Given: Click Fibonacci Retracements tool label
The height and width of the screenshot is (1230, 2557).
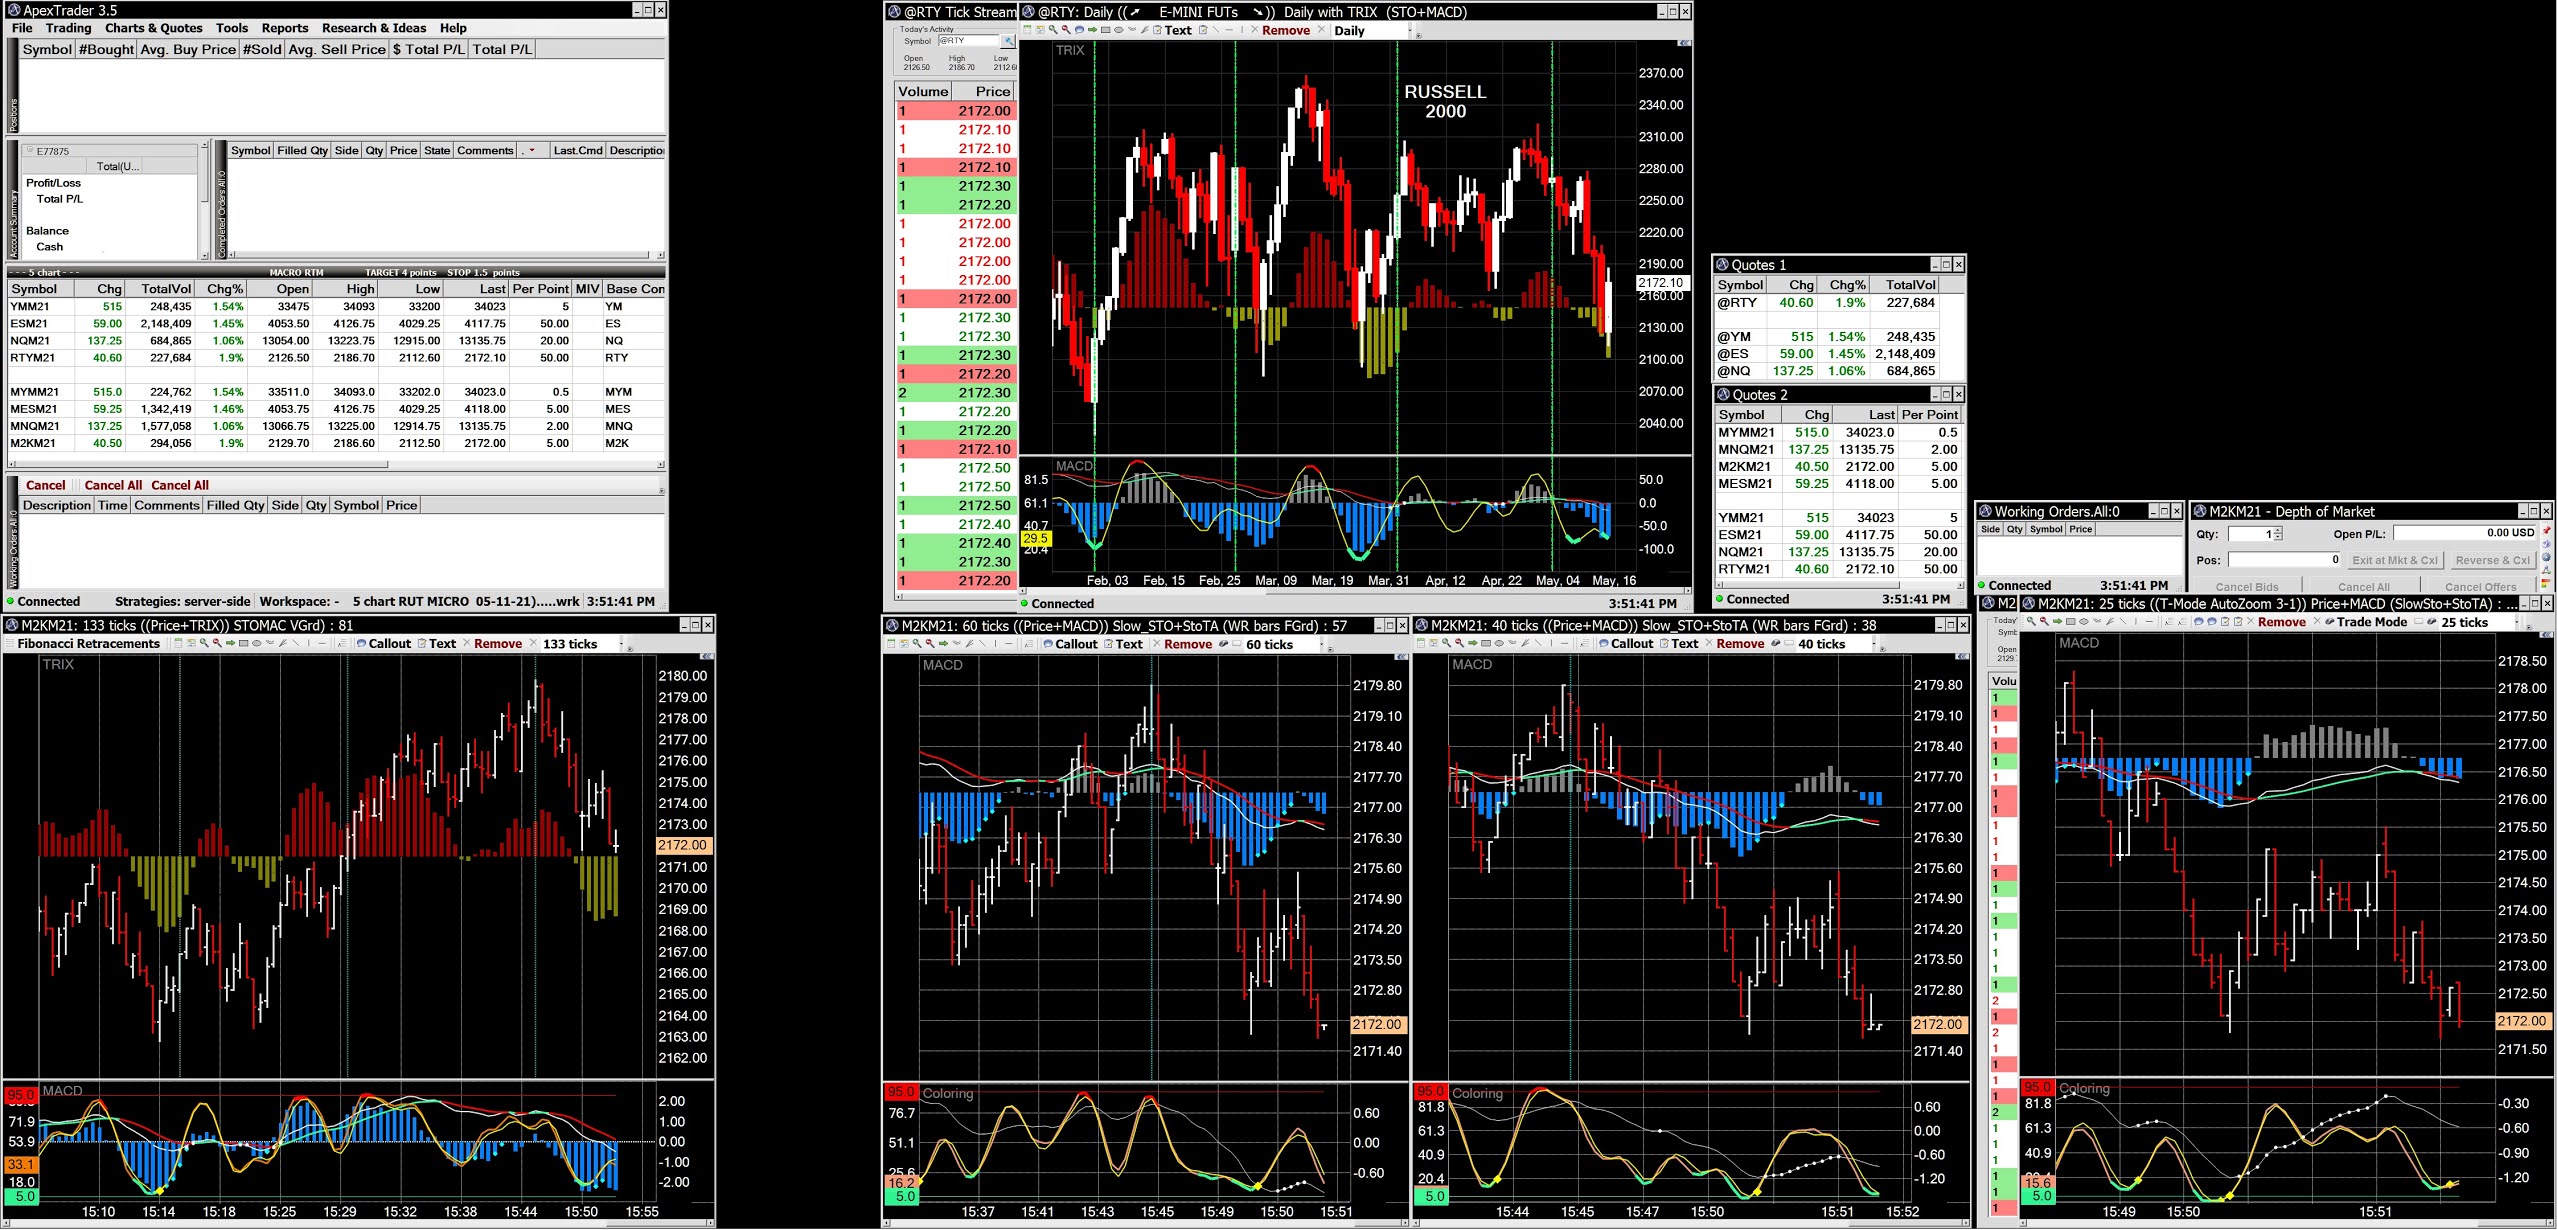Looking at the screenshot, I should 88,644.
